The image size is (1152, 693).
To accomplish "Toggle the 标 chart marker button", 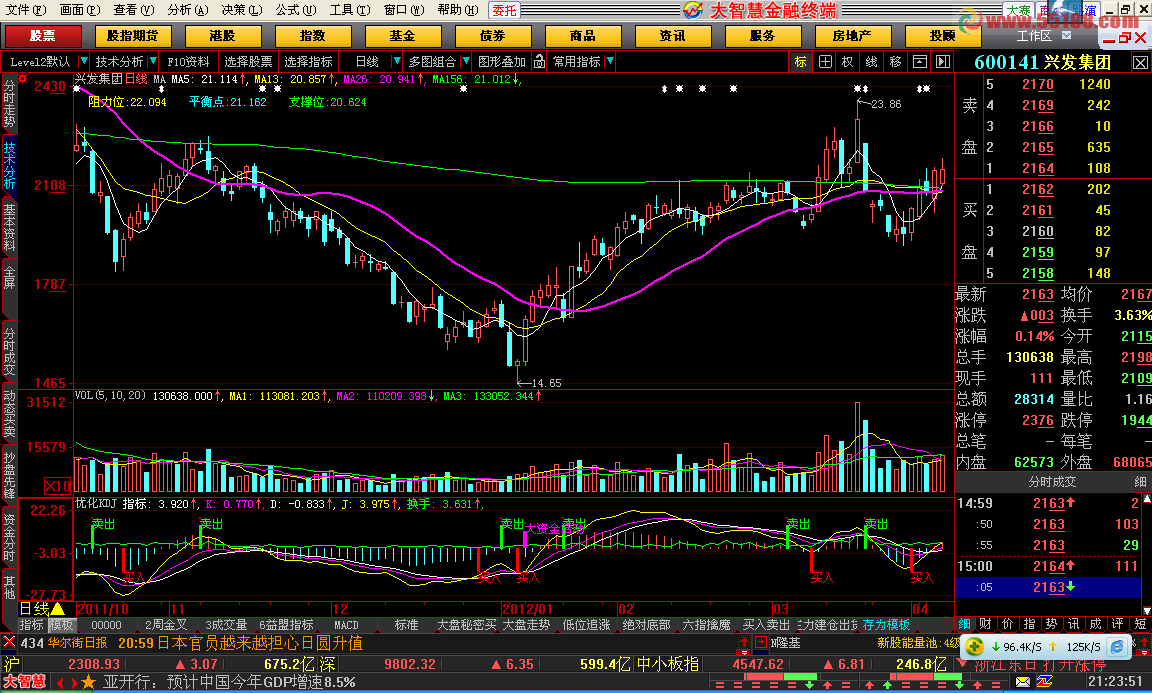I will pyautogui.click(x=800, y=62).
